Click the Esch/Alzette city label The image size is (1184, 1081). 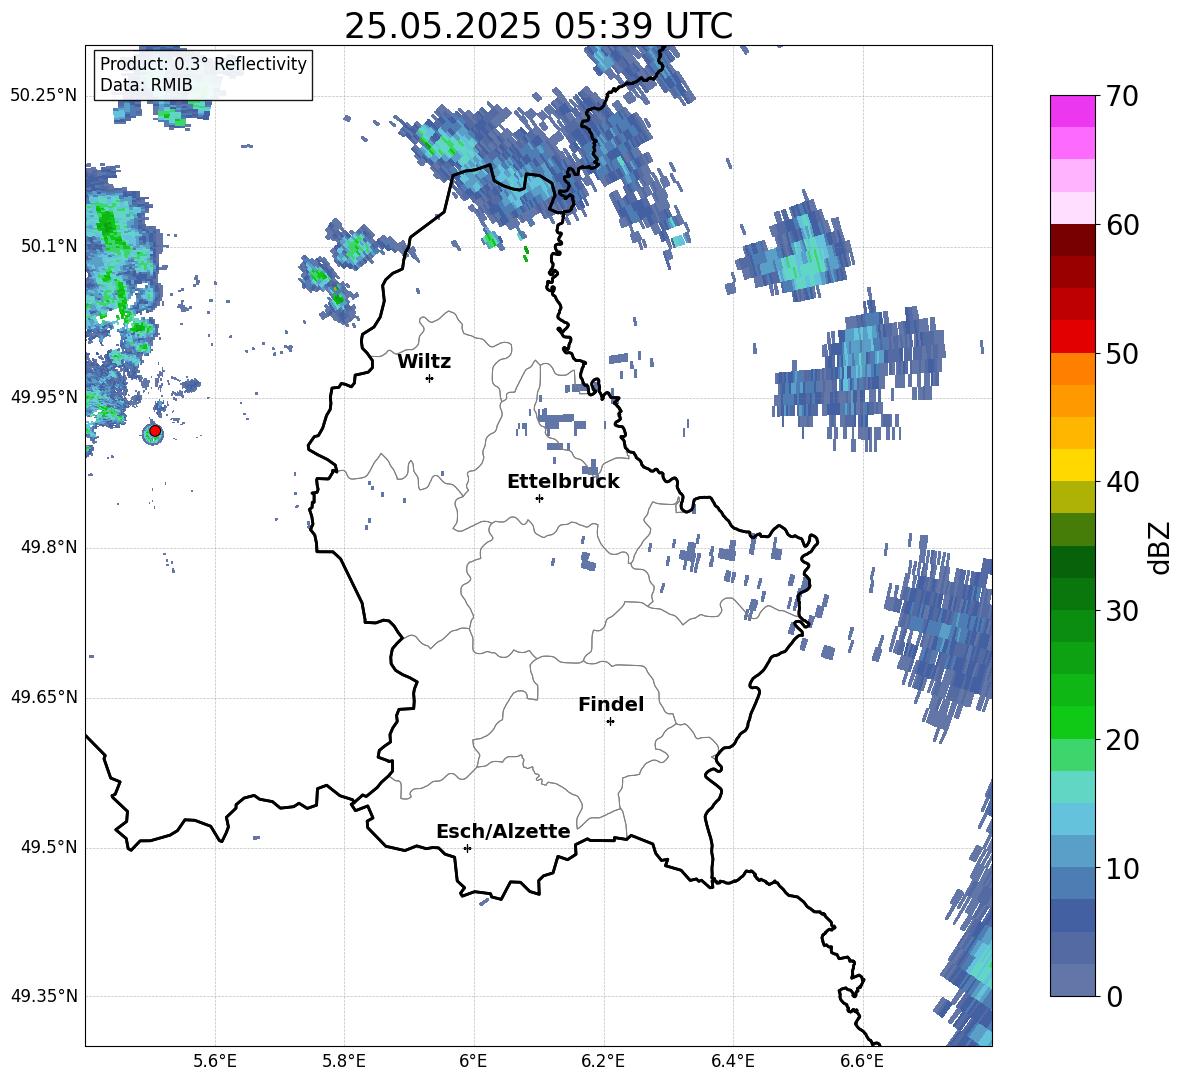[503, 831]
